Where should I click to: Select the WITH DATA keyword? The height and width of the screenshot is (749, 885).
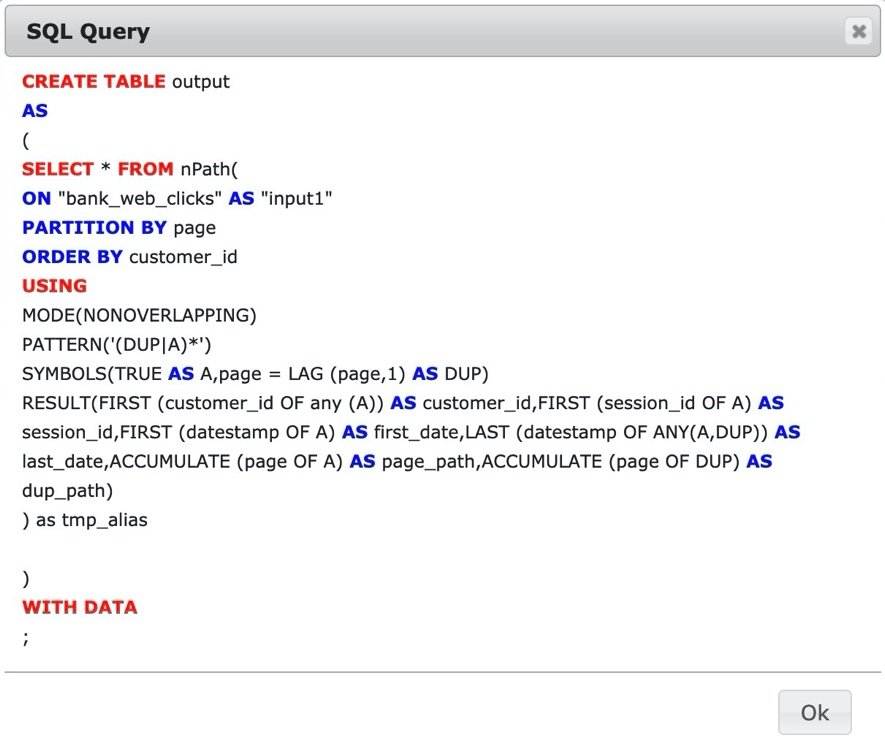[x=79, y=607]
